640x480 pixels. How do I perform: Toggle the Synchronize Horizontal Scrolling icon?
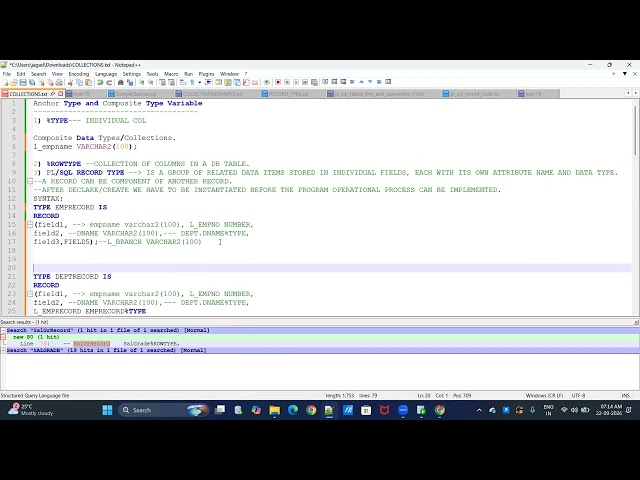[x=171, y=82]
